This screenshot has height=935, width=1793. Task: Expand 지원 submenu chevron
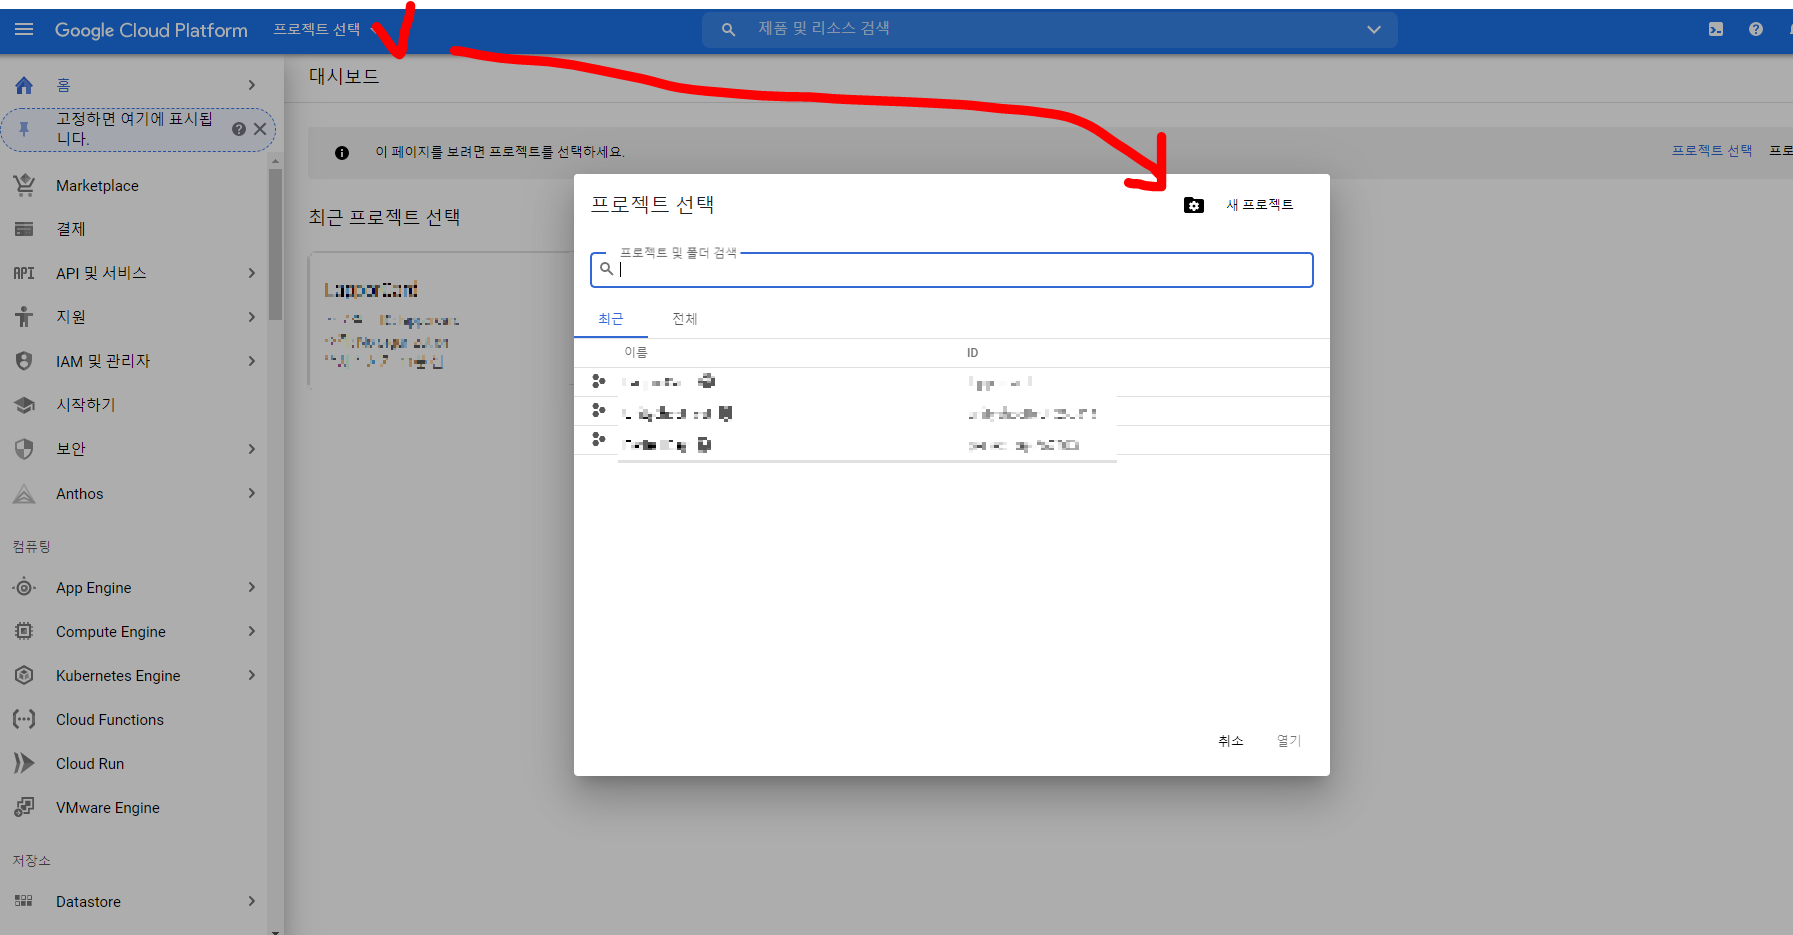(x=252, y=317)
